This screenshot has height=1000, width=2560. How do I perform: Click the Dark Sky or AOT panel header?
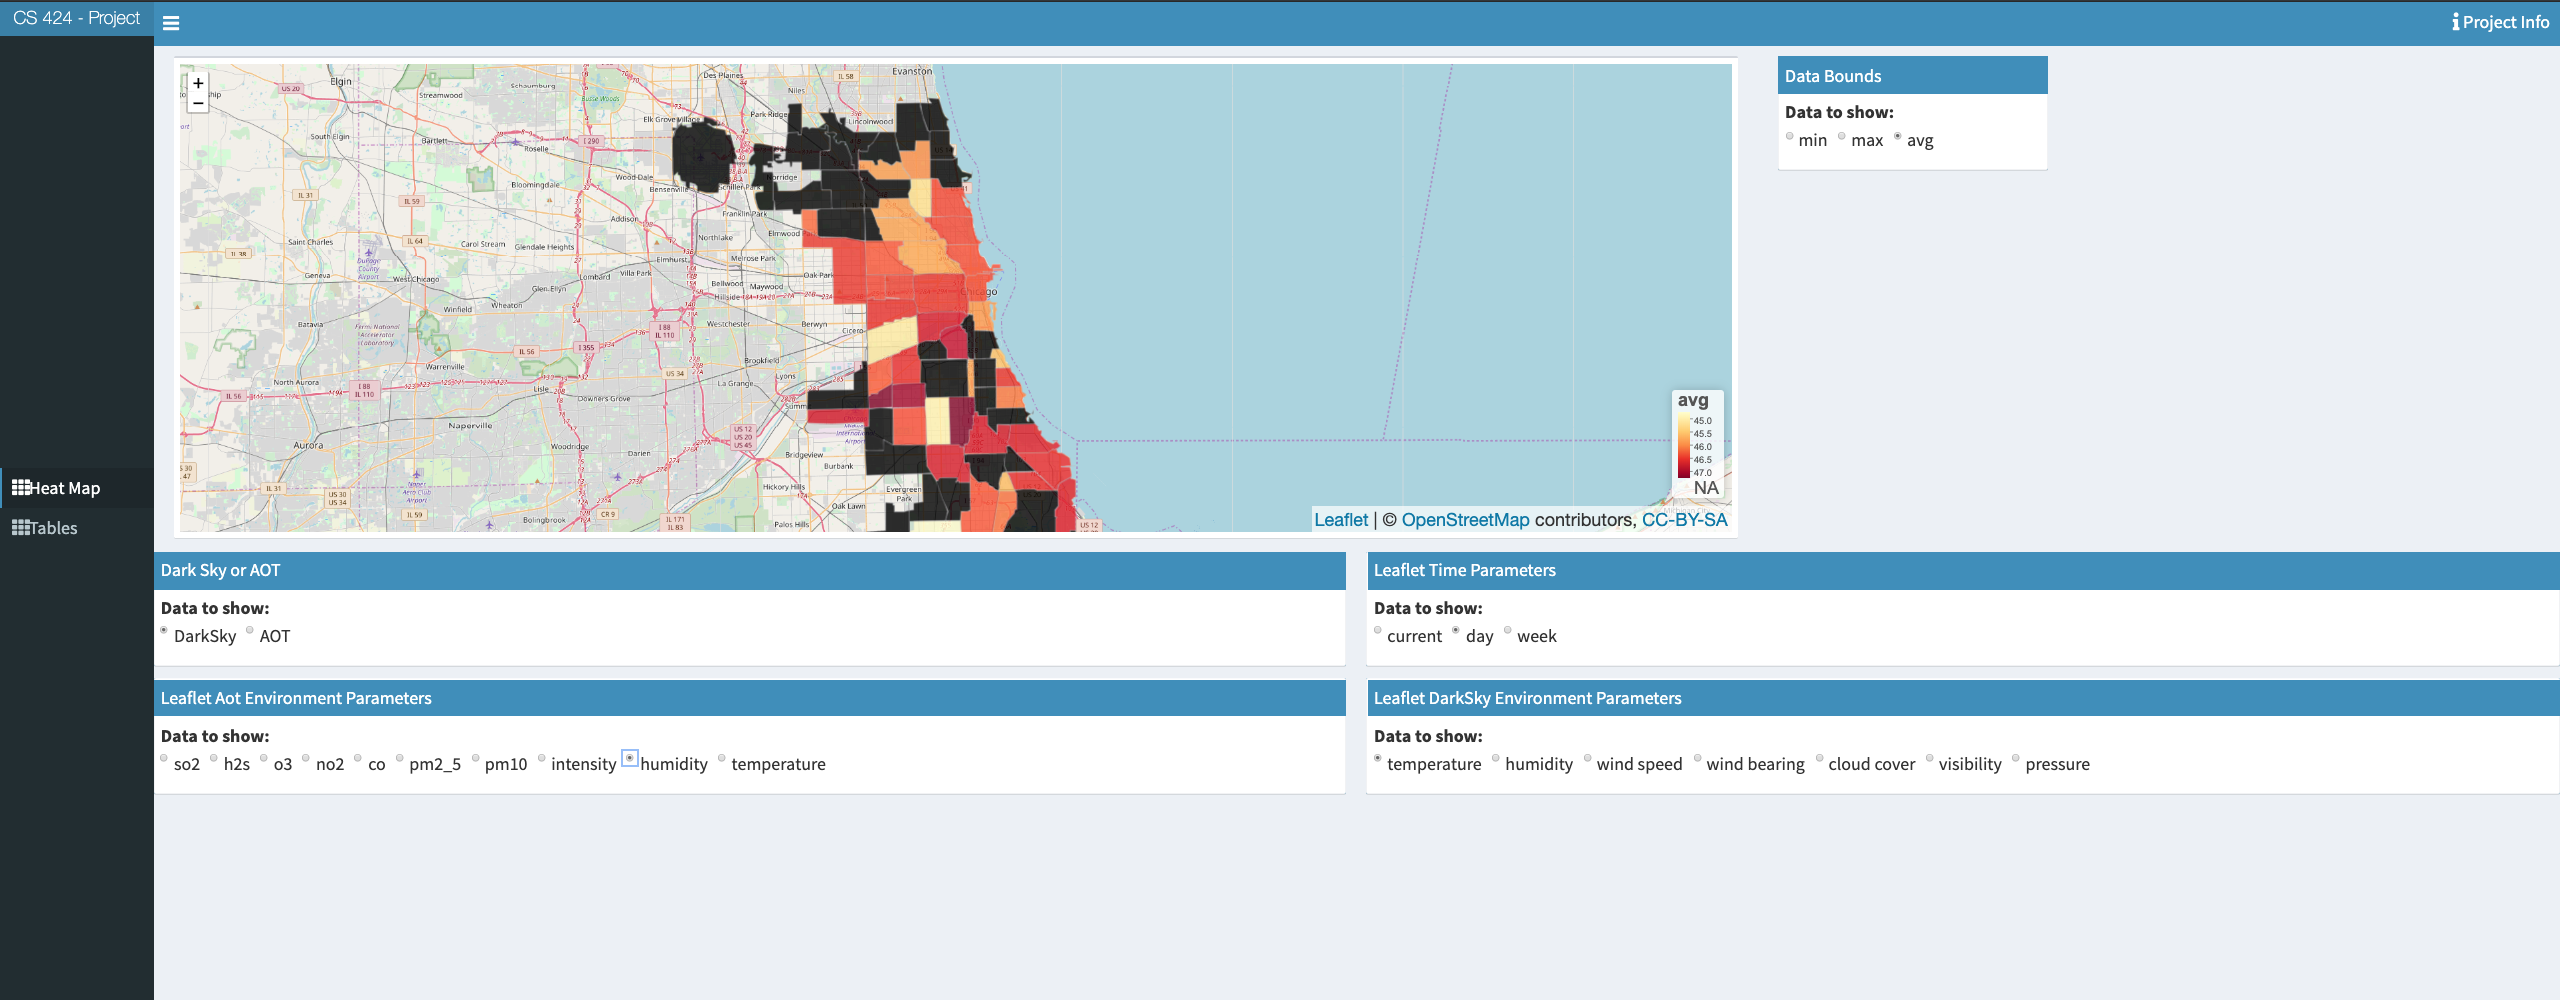coord(749,570)
